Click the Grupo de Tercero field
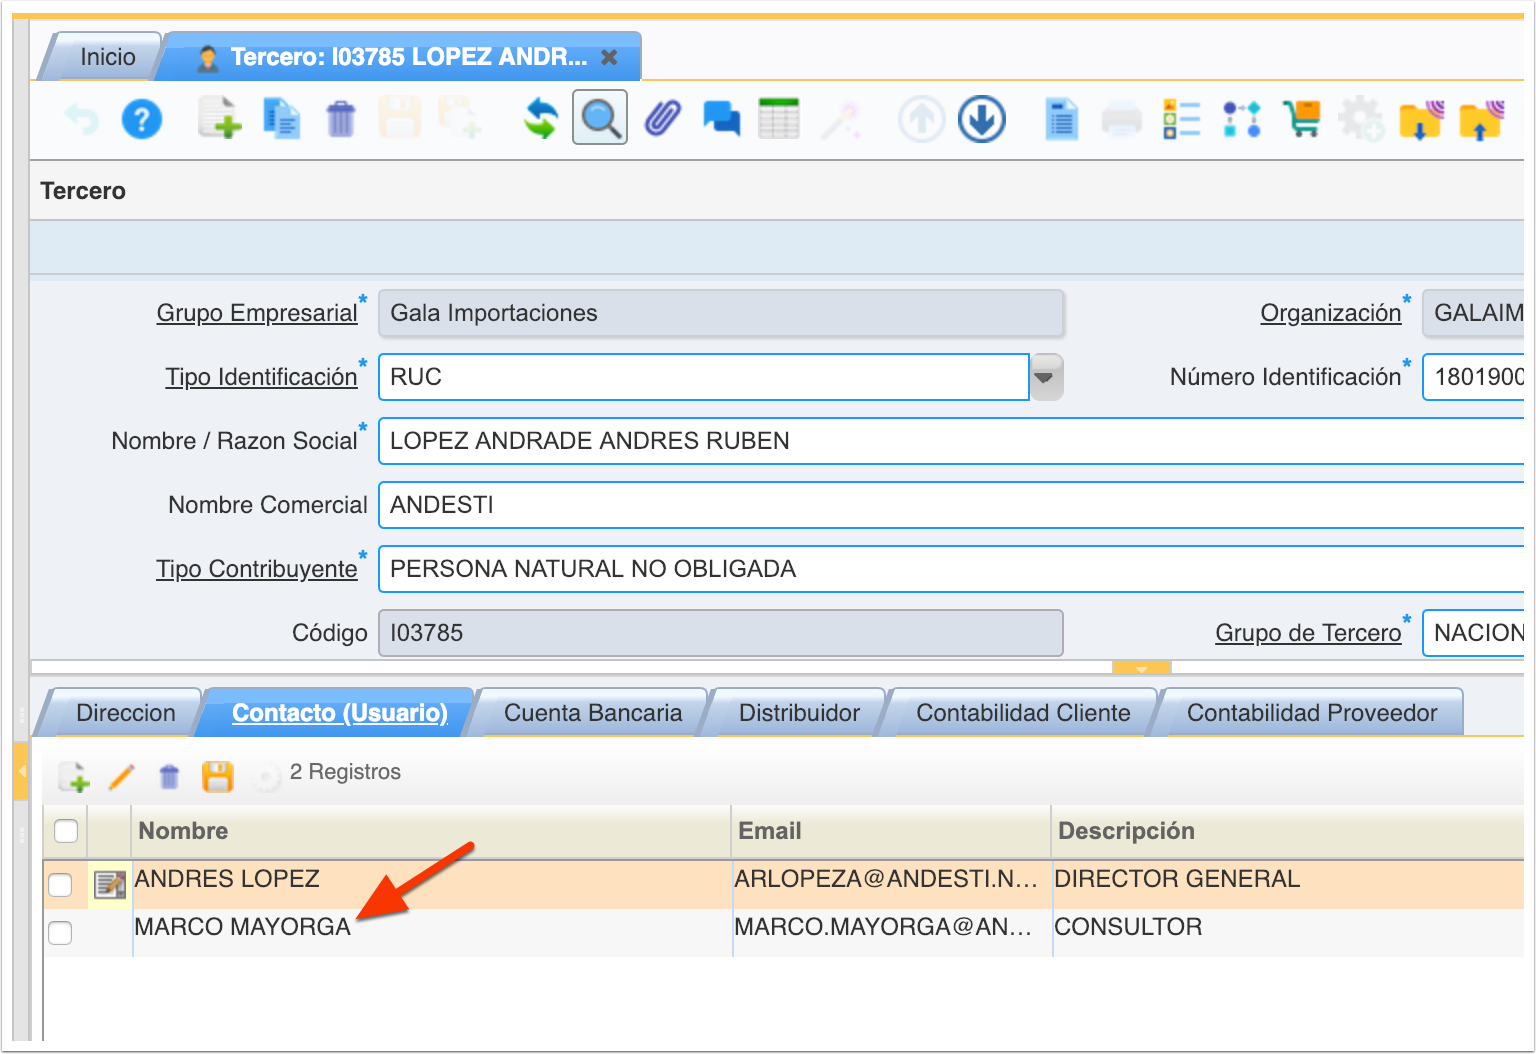 (1474, 633)
